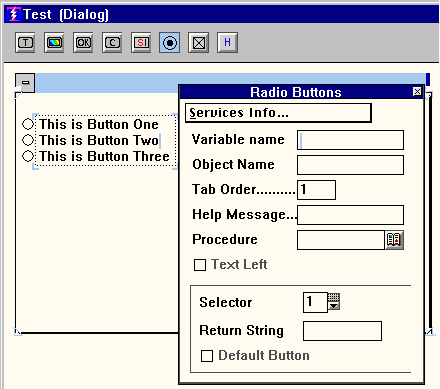This screenshot has height=389, width=440.
Task: Select the colorful image control tool
Action: (x=54, y=43)
